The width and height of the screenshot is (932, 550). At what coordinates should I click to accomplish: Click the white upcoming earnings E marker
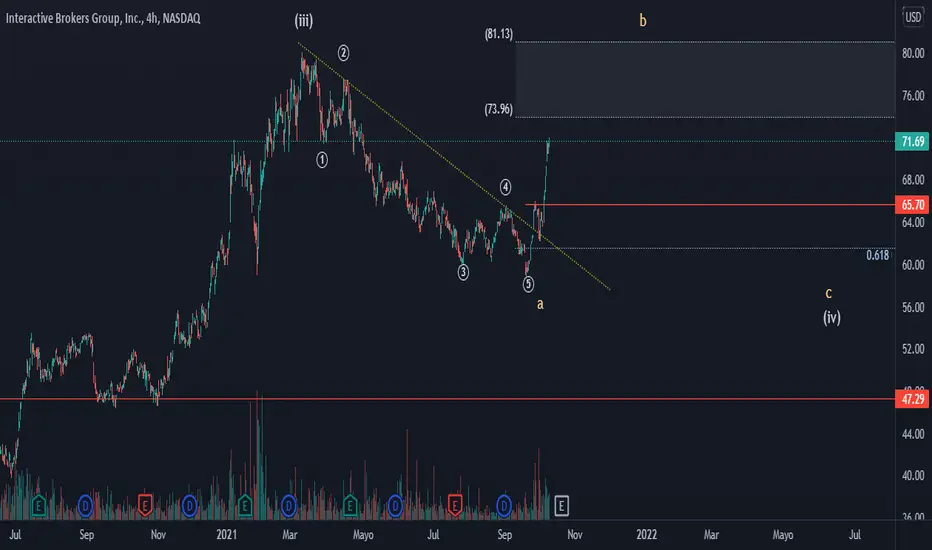(561, 506)
